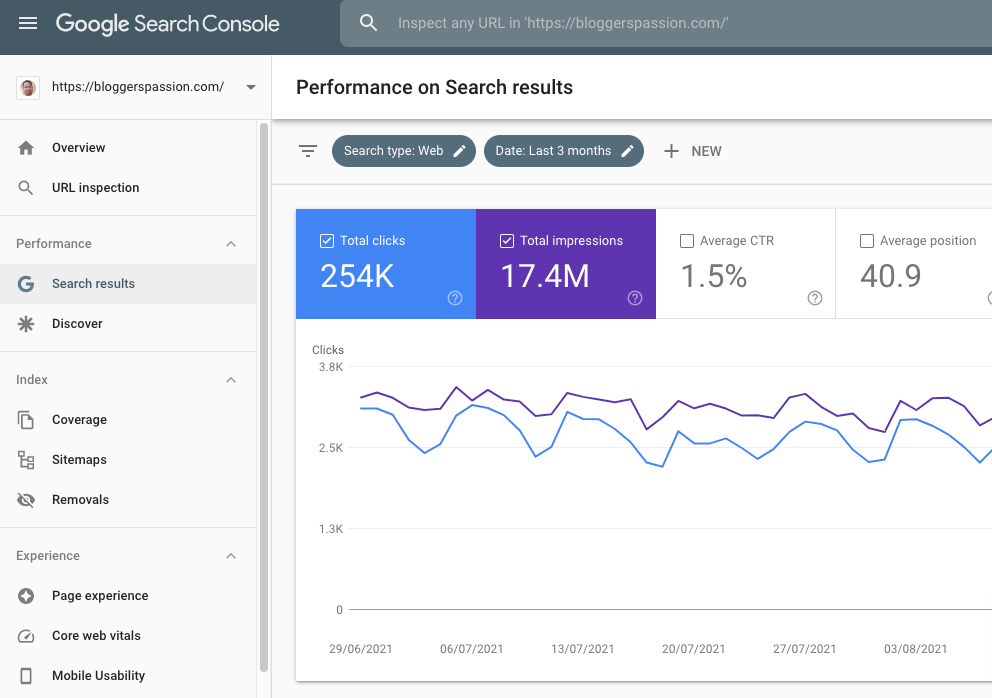Open the Sitemaps page

click(128, 460)
